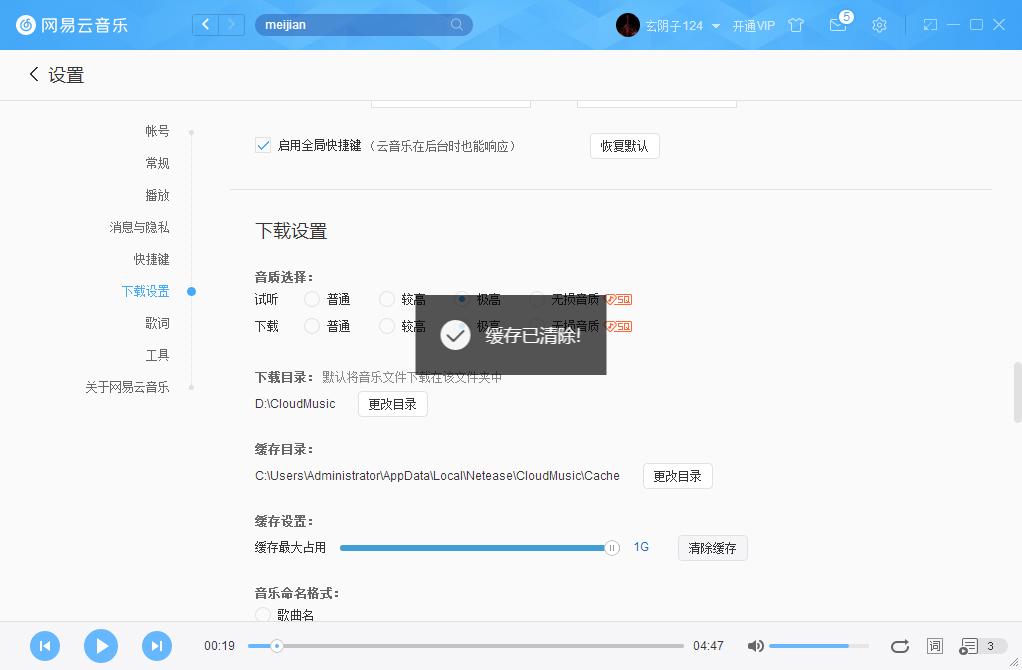Adjust the 缓存最大占用 cache size slider
This screenshot has height=670, width=1022.
(x=611, y=548)
